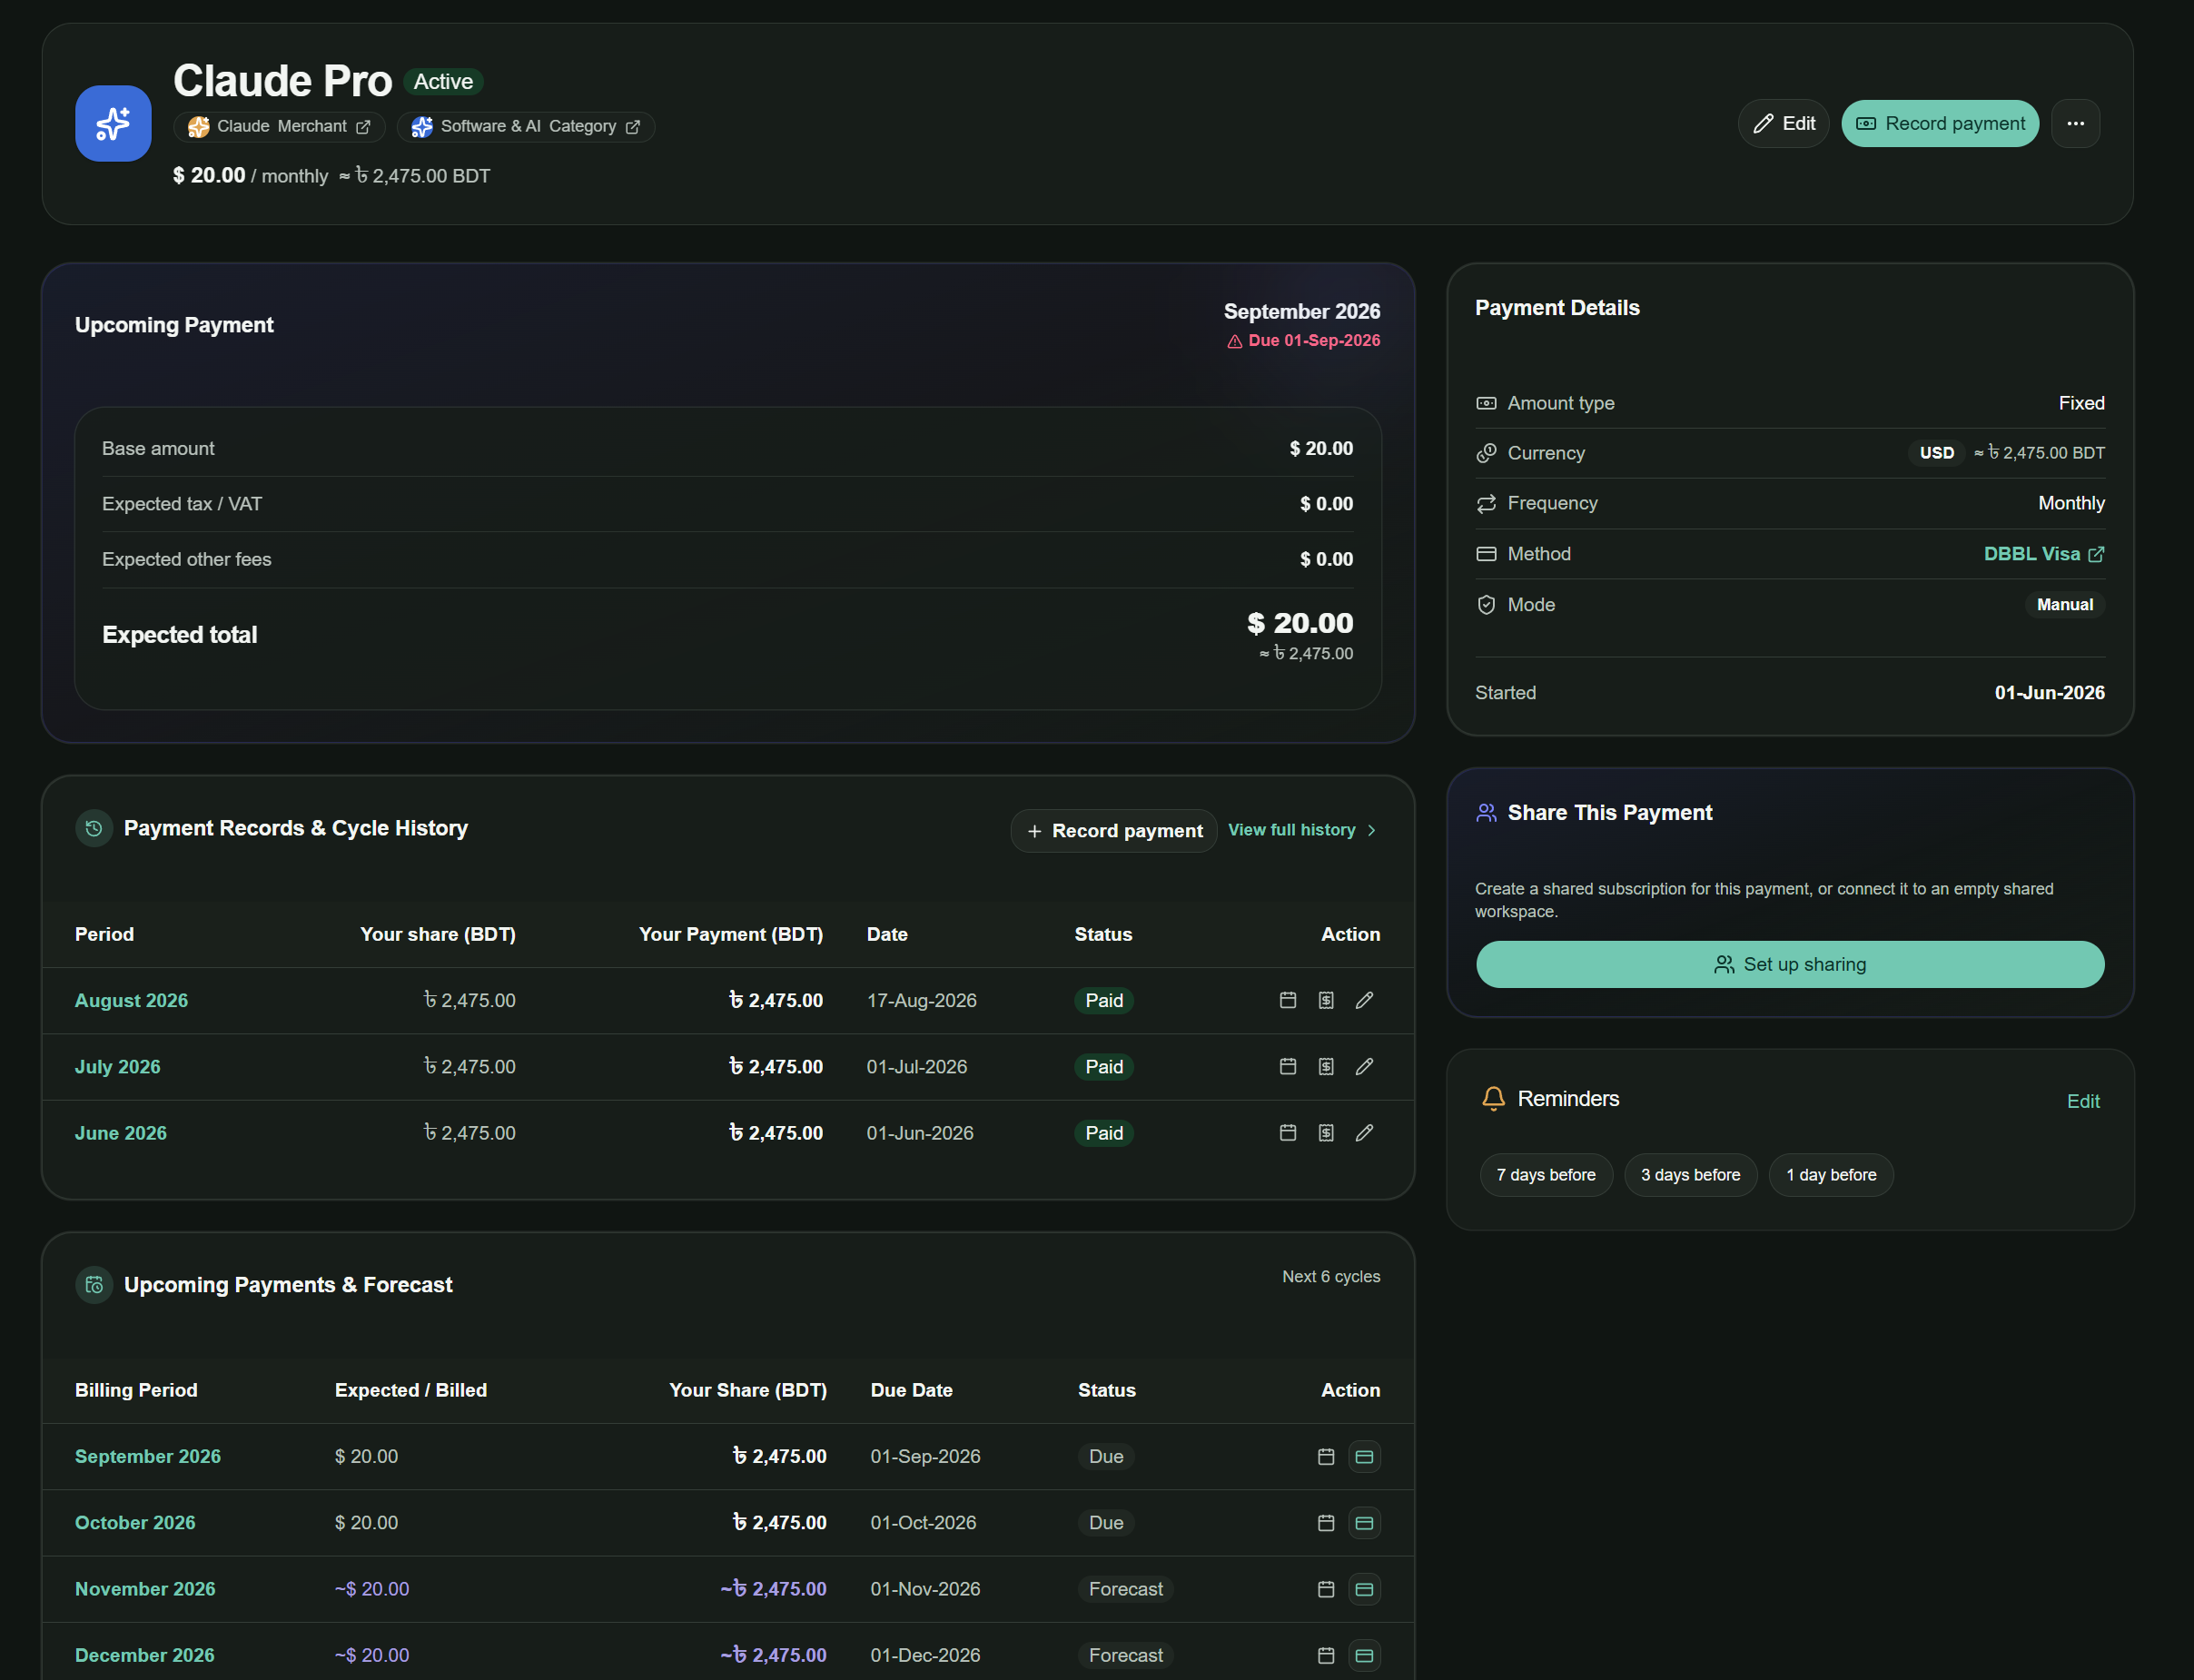Image resolution: width=2194 pixels, height=1680 pixels.
Task: Click the pencil edit icon in August 2026 row
Action: point(1364,1000)
